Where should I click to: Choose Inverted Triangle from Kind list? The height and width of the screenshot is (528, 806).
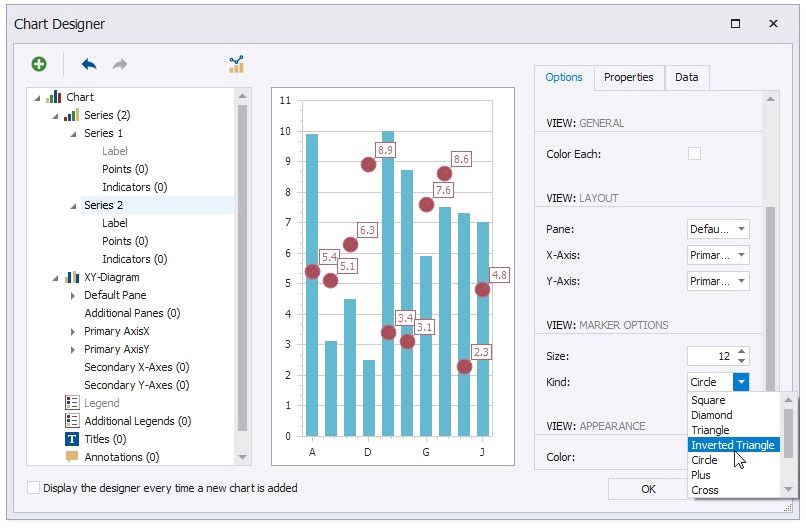tap(732, 445)
